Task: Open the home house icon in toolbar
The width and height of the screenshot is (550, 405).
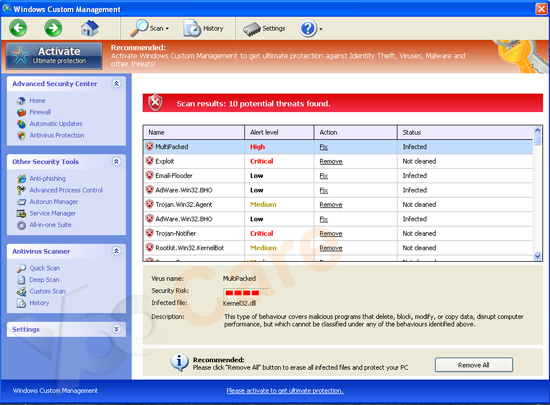Action: coord(89,28)
